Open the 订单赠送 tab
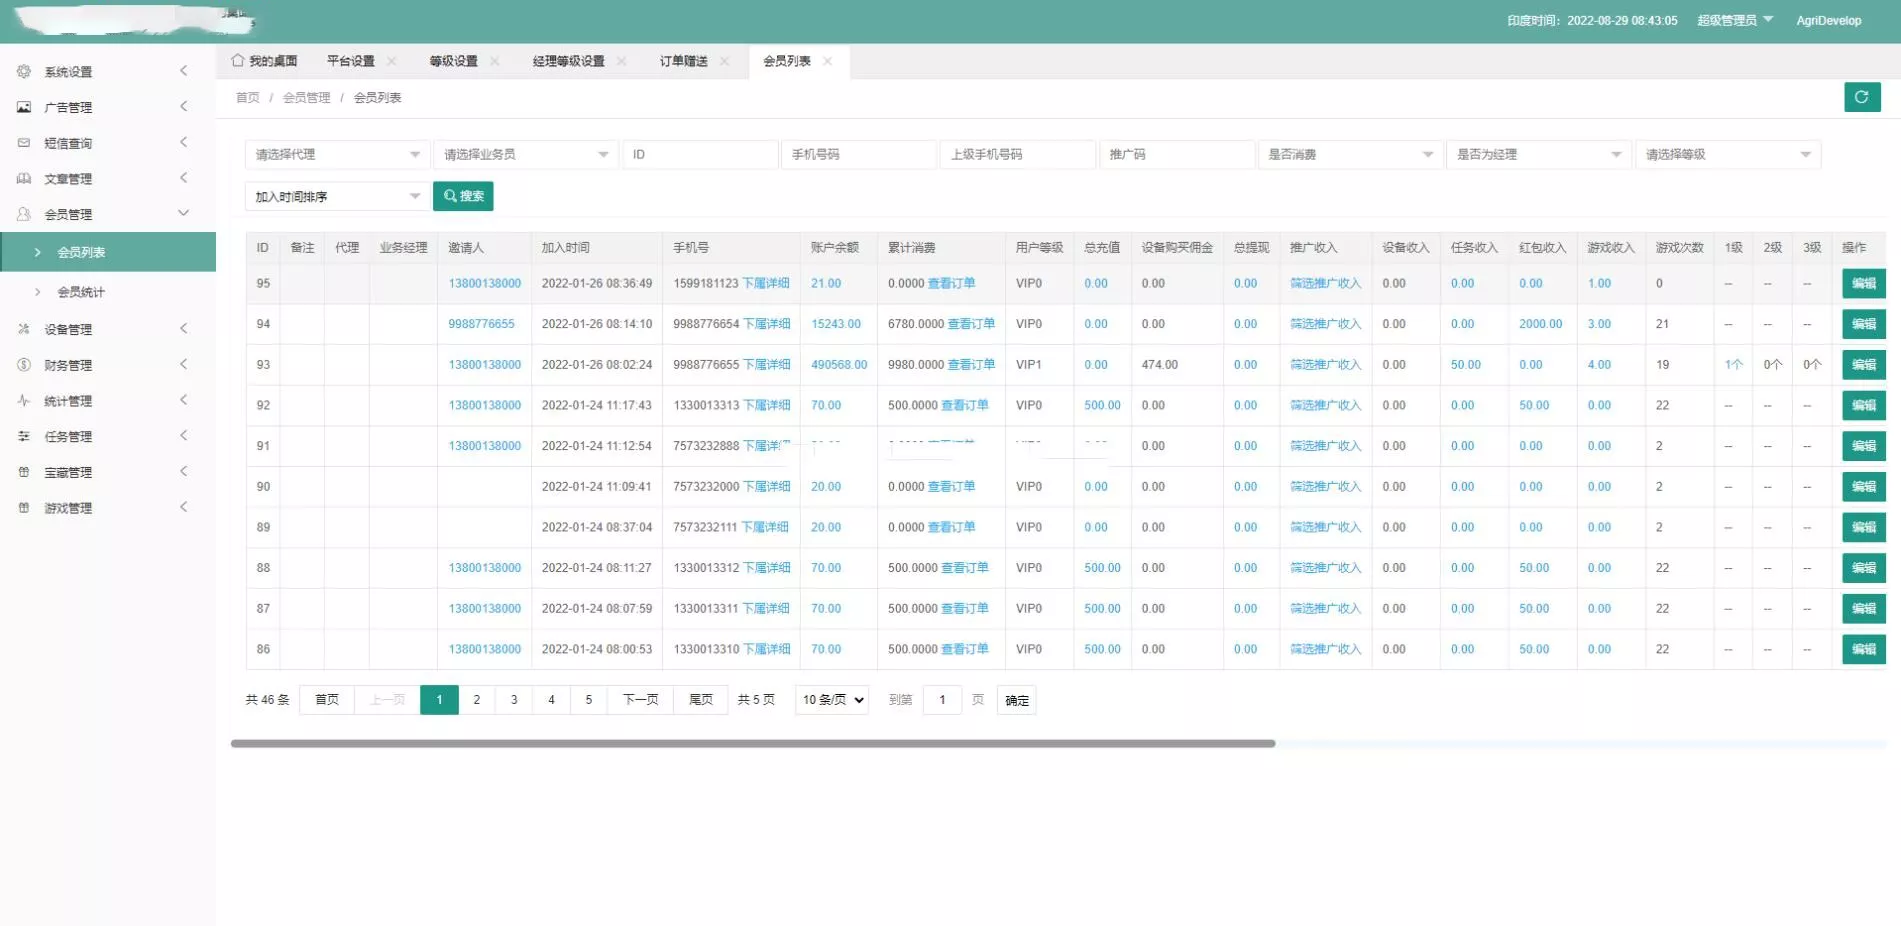 point(683,60)
